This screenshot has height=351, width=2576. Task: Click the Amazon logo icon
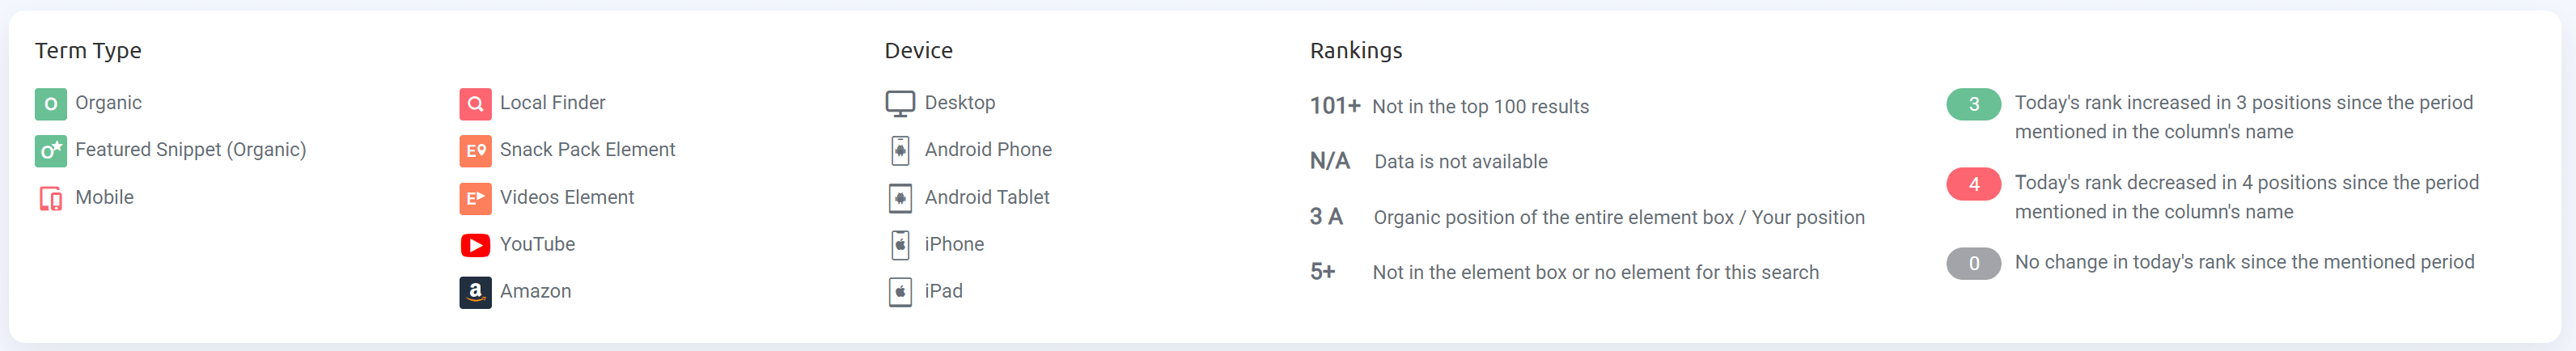click(475, 292)
